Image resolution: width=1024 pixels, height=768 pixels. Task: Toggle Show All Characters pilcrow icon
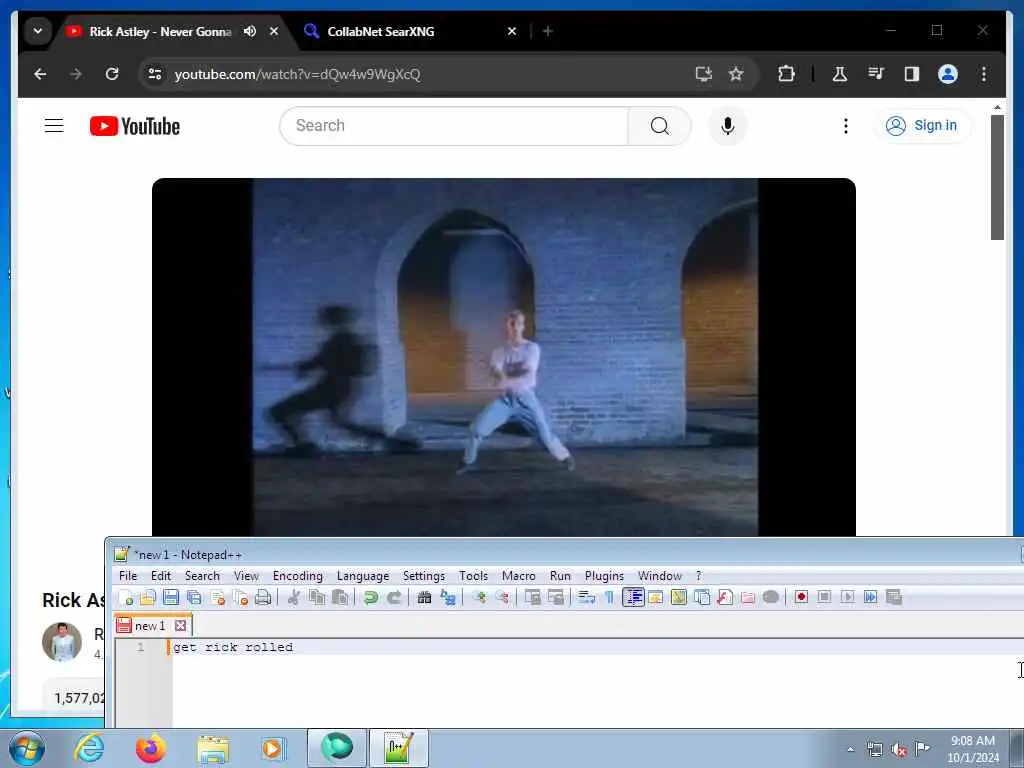[609, 597]
